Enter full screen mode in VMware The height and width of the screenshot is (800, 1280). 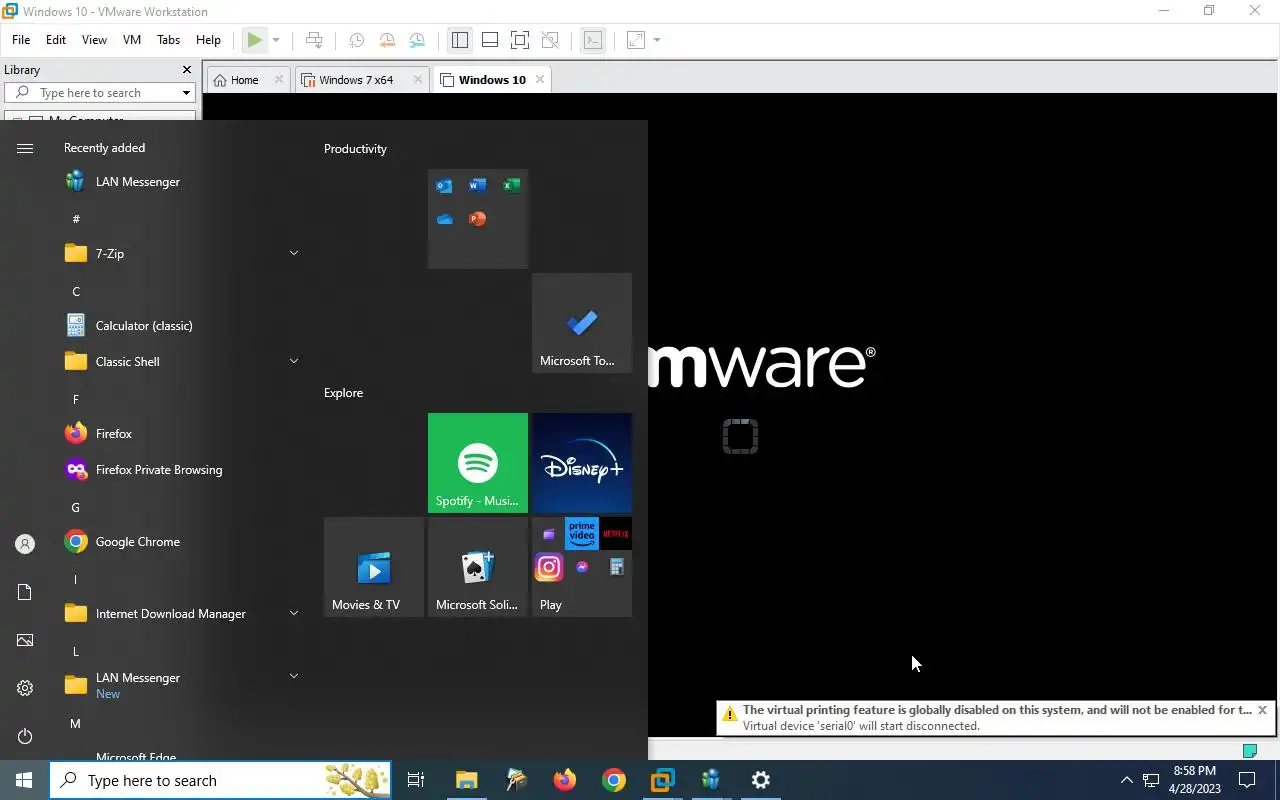[520, 40]
